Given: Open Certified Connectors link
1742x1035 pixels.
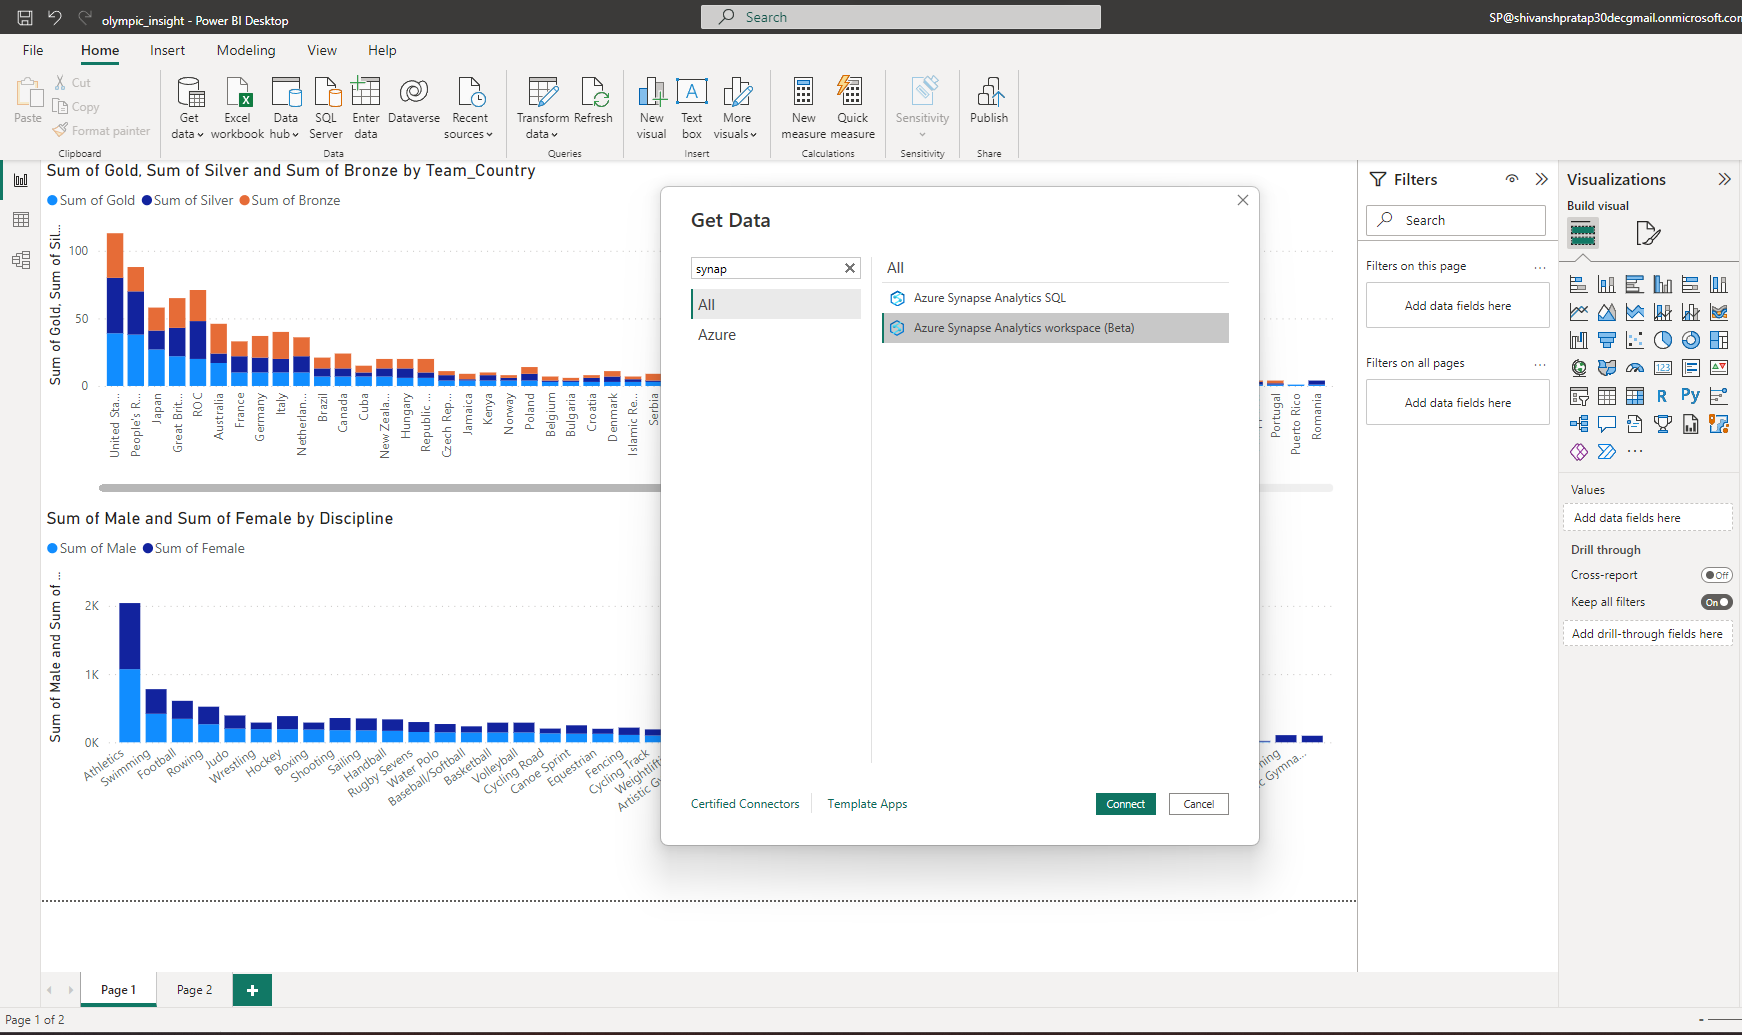Looking at the screenshot, I should (745, 804).
